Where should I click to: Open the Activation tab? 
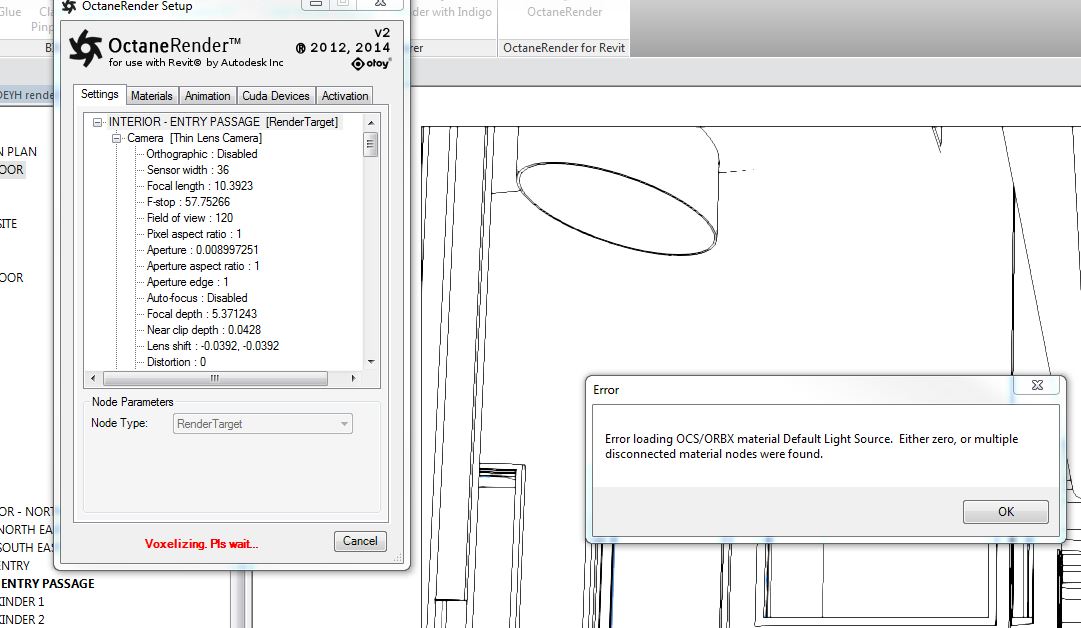point(345,96)
